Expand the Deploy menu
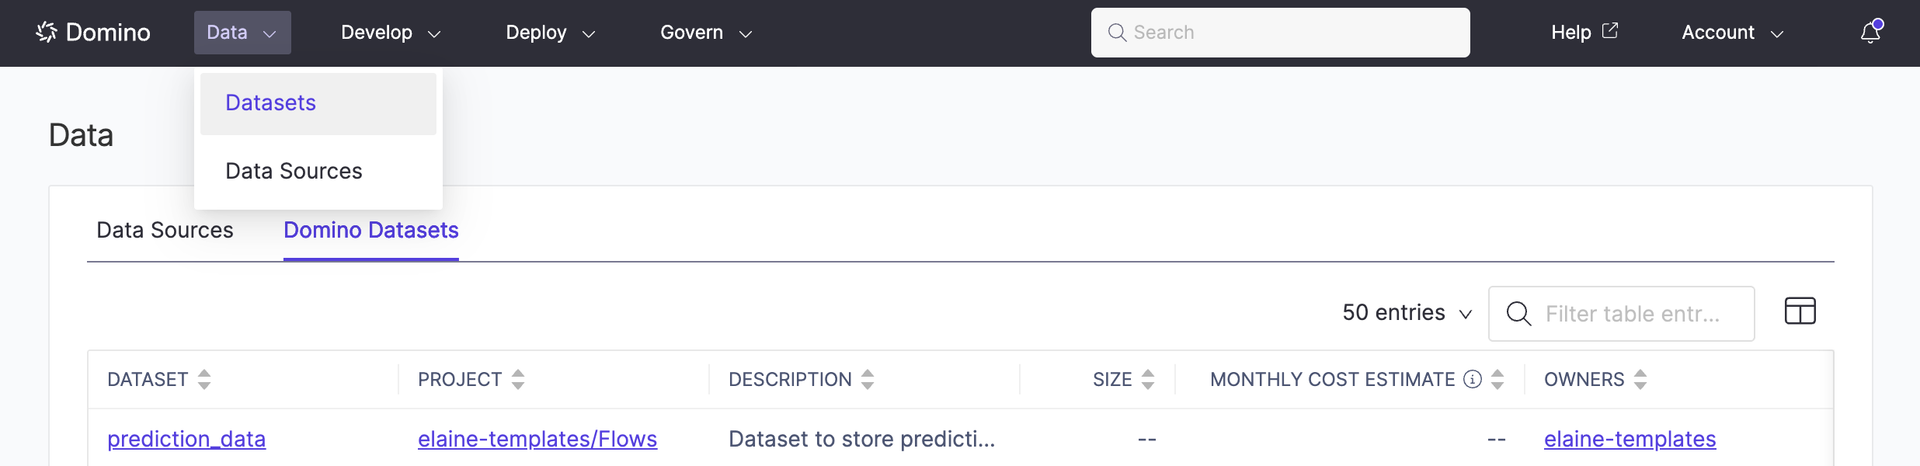 pyautogui.click(x=550, y=32)
